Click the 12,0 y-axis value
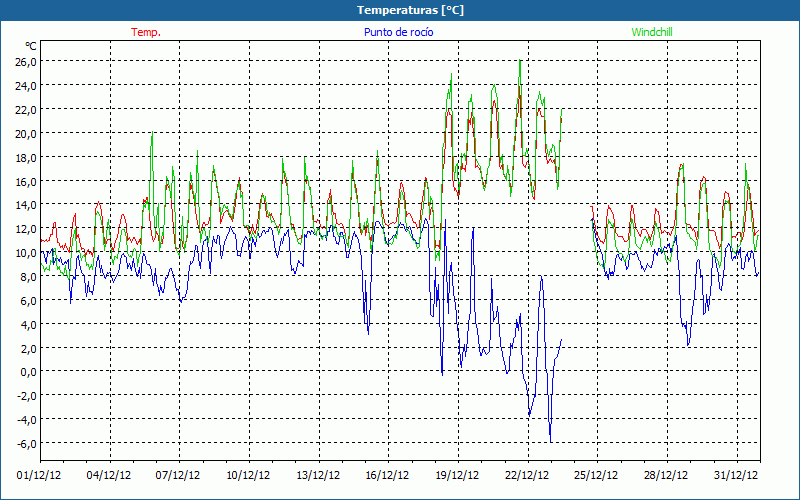Screen dimensions: 800x500 click(x=26, y=229)
